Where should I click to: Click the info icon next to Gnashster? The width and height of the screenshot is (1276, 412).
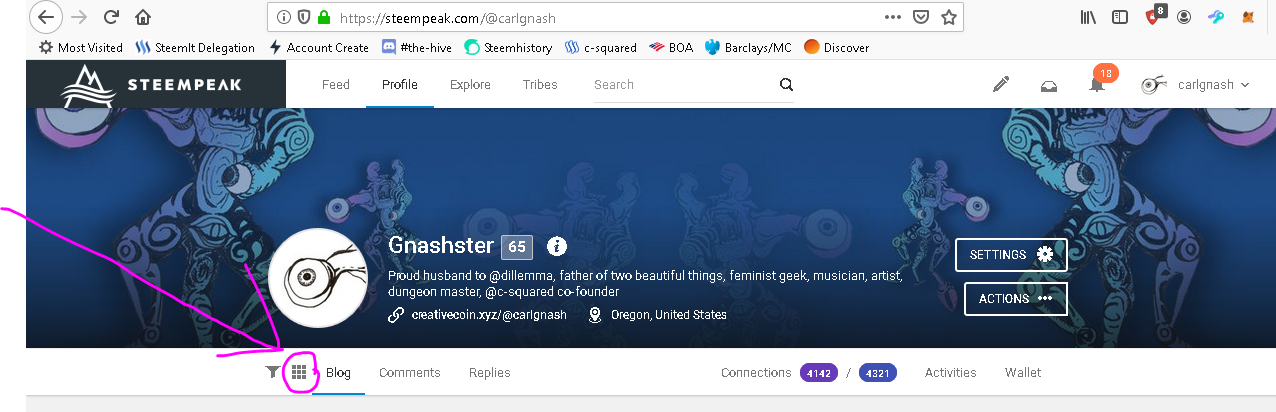pos(558,246)
